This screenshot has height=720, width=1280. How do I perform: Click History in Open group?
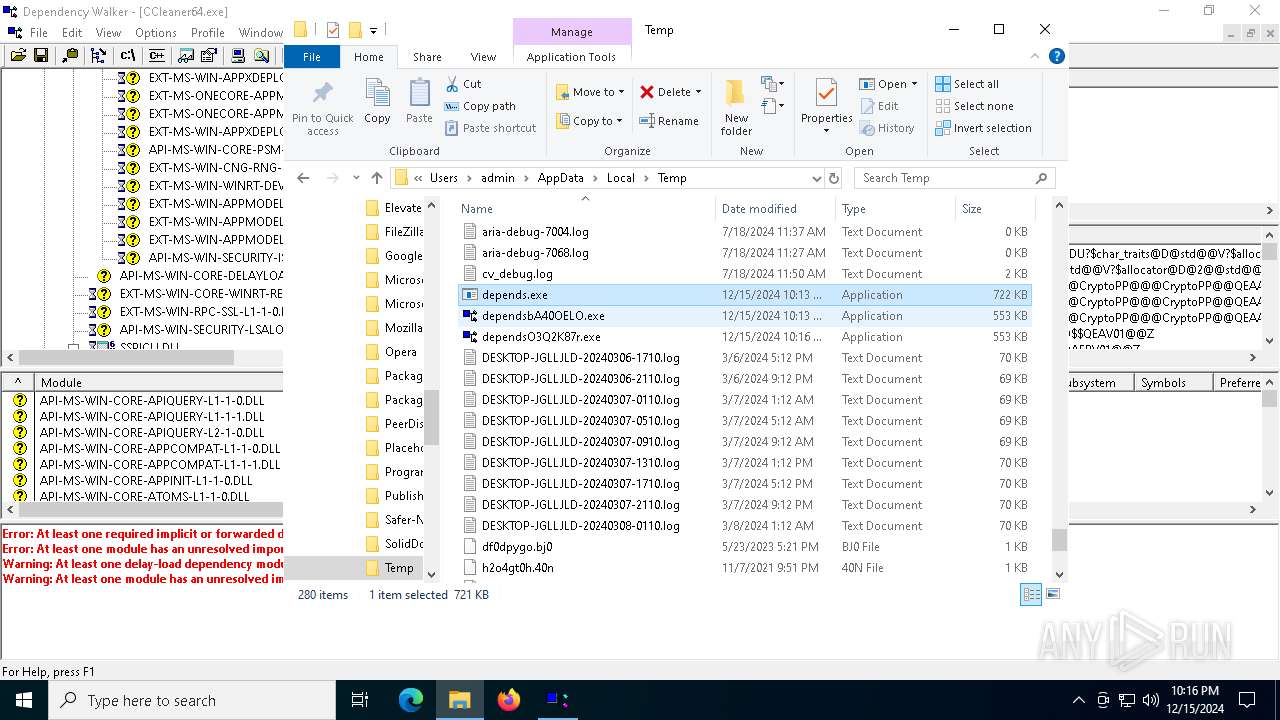tap(886, 128)
